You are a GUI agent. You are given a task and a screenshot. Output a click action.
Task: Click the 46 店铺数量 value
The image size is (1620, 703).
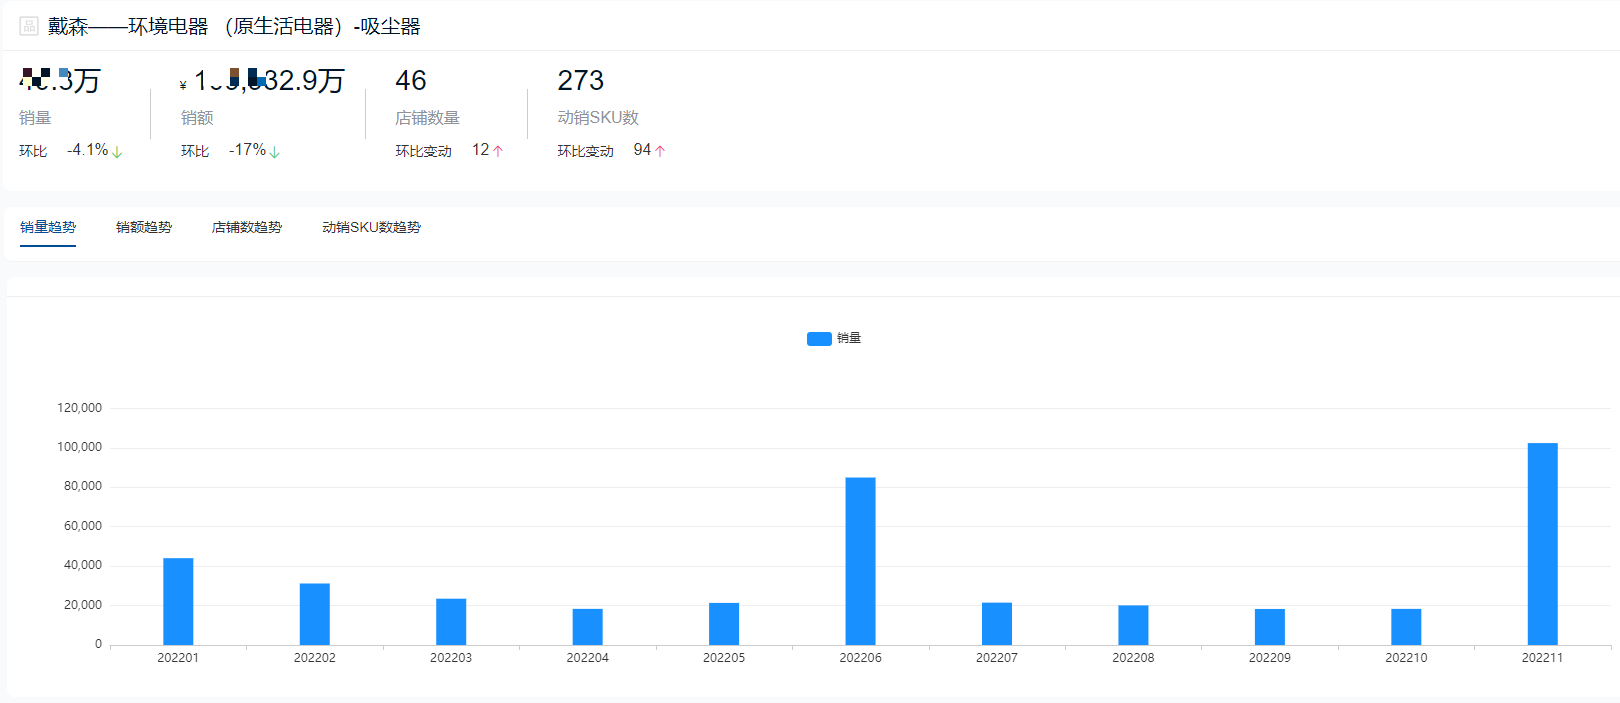(411, 81)
